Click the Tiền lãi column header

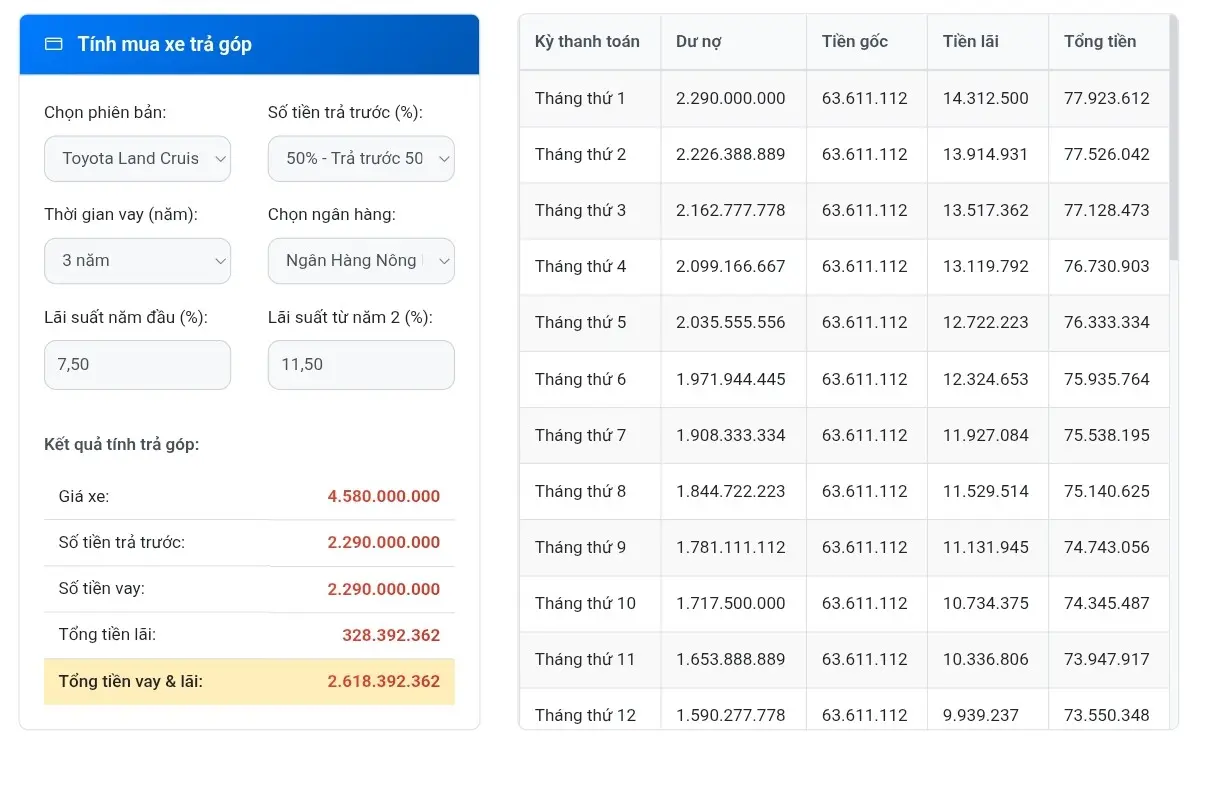tap(970, 42)
